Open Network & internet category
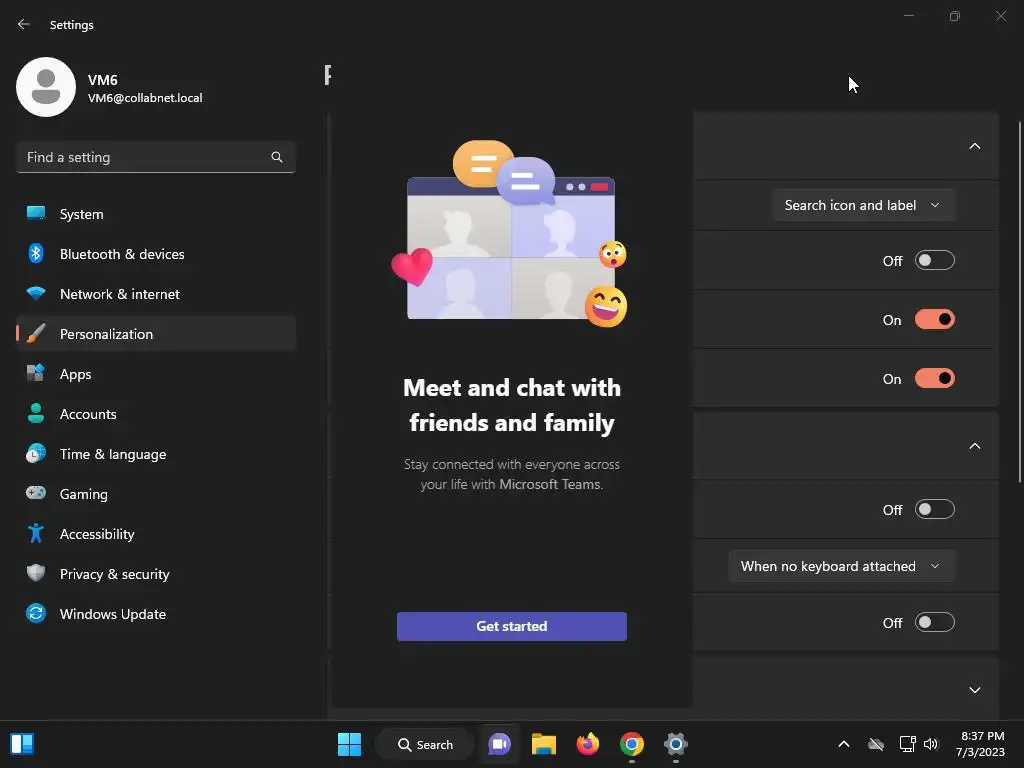This screenshot has width=1024, height=768. tap(156, 293)
